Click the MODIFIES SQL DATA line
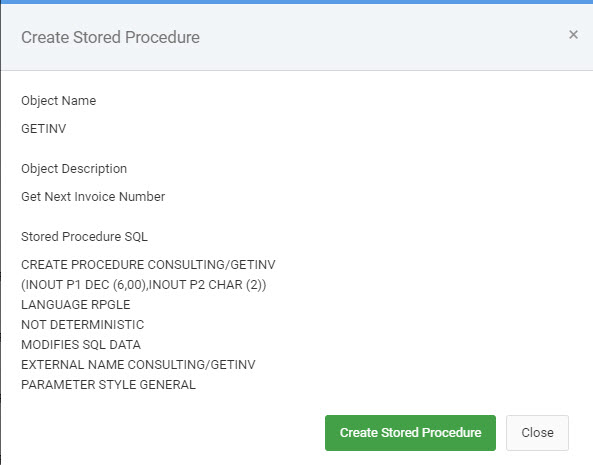The height and width of the screenshot is (465, 593). 81,345
